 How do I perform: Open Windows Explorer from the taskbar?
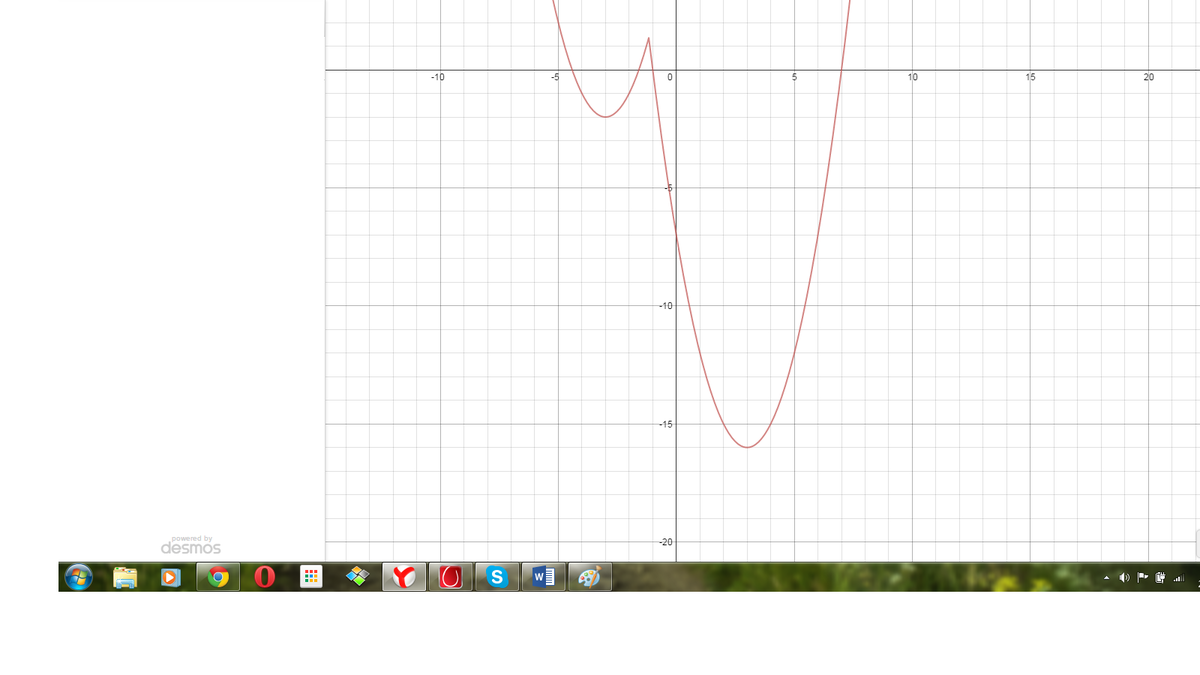click(x=125, y=577)
